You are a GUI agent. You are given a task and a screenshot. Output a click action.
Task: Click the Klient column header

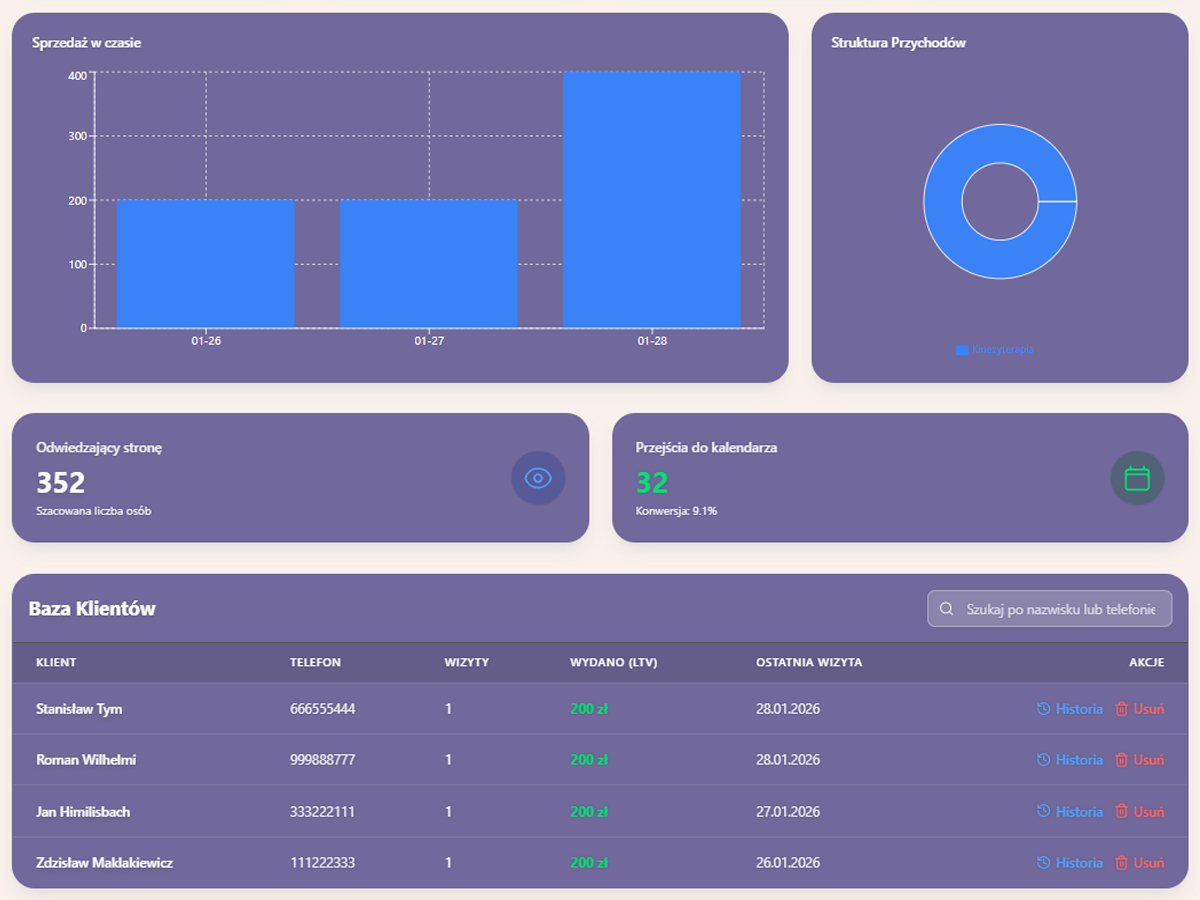[x=56, y=663]
